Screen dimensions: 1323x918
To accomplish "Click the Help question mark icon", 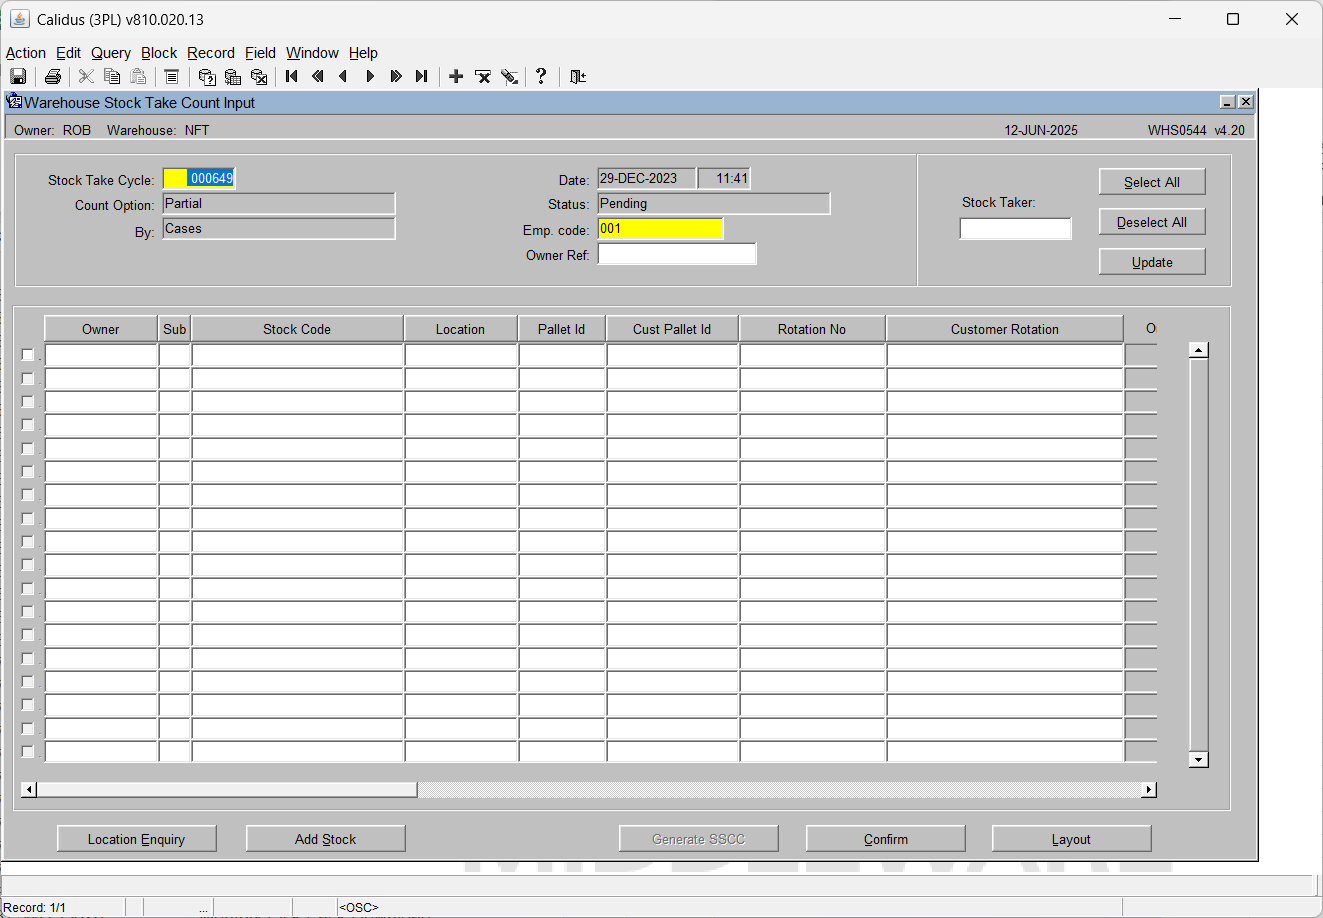I will (541, 76).
